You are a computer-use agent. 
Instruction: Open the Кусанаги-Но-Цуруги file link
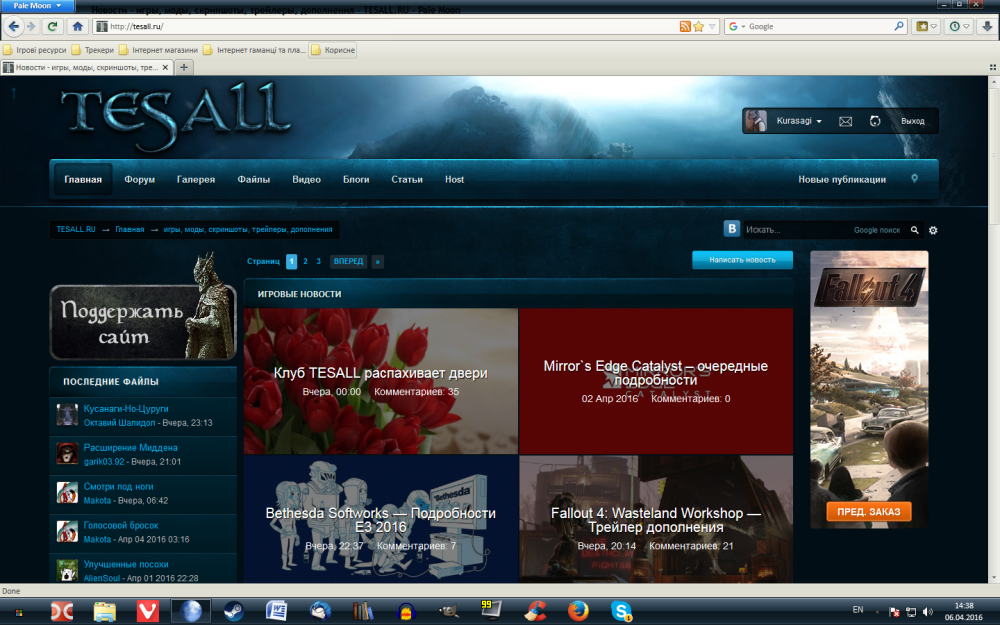126,409
